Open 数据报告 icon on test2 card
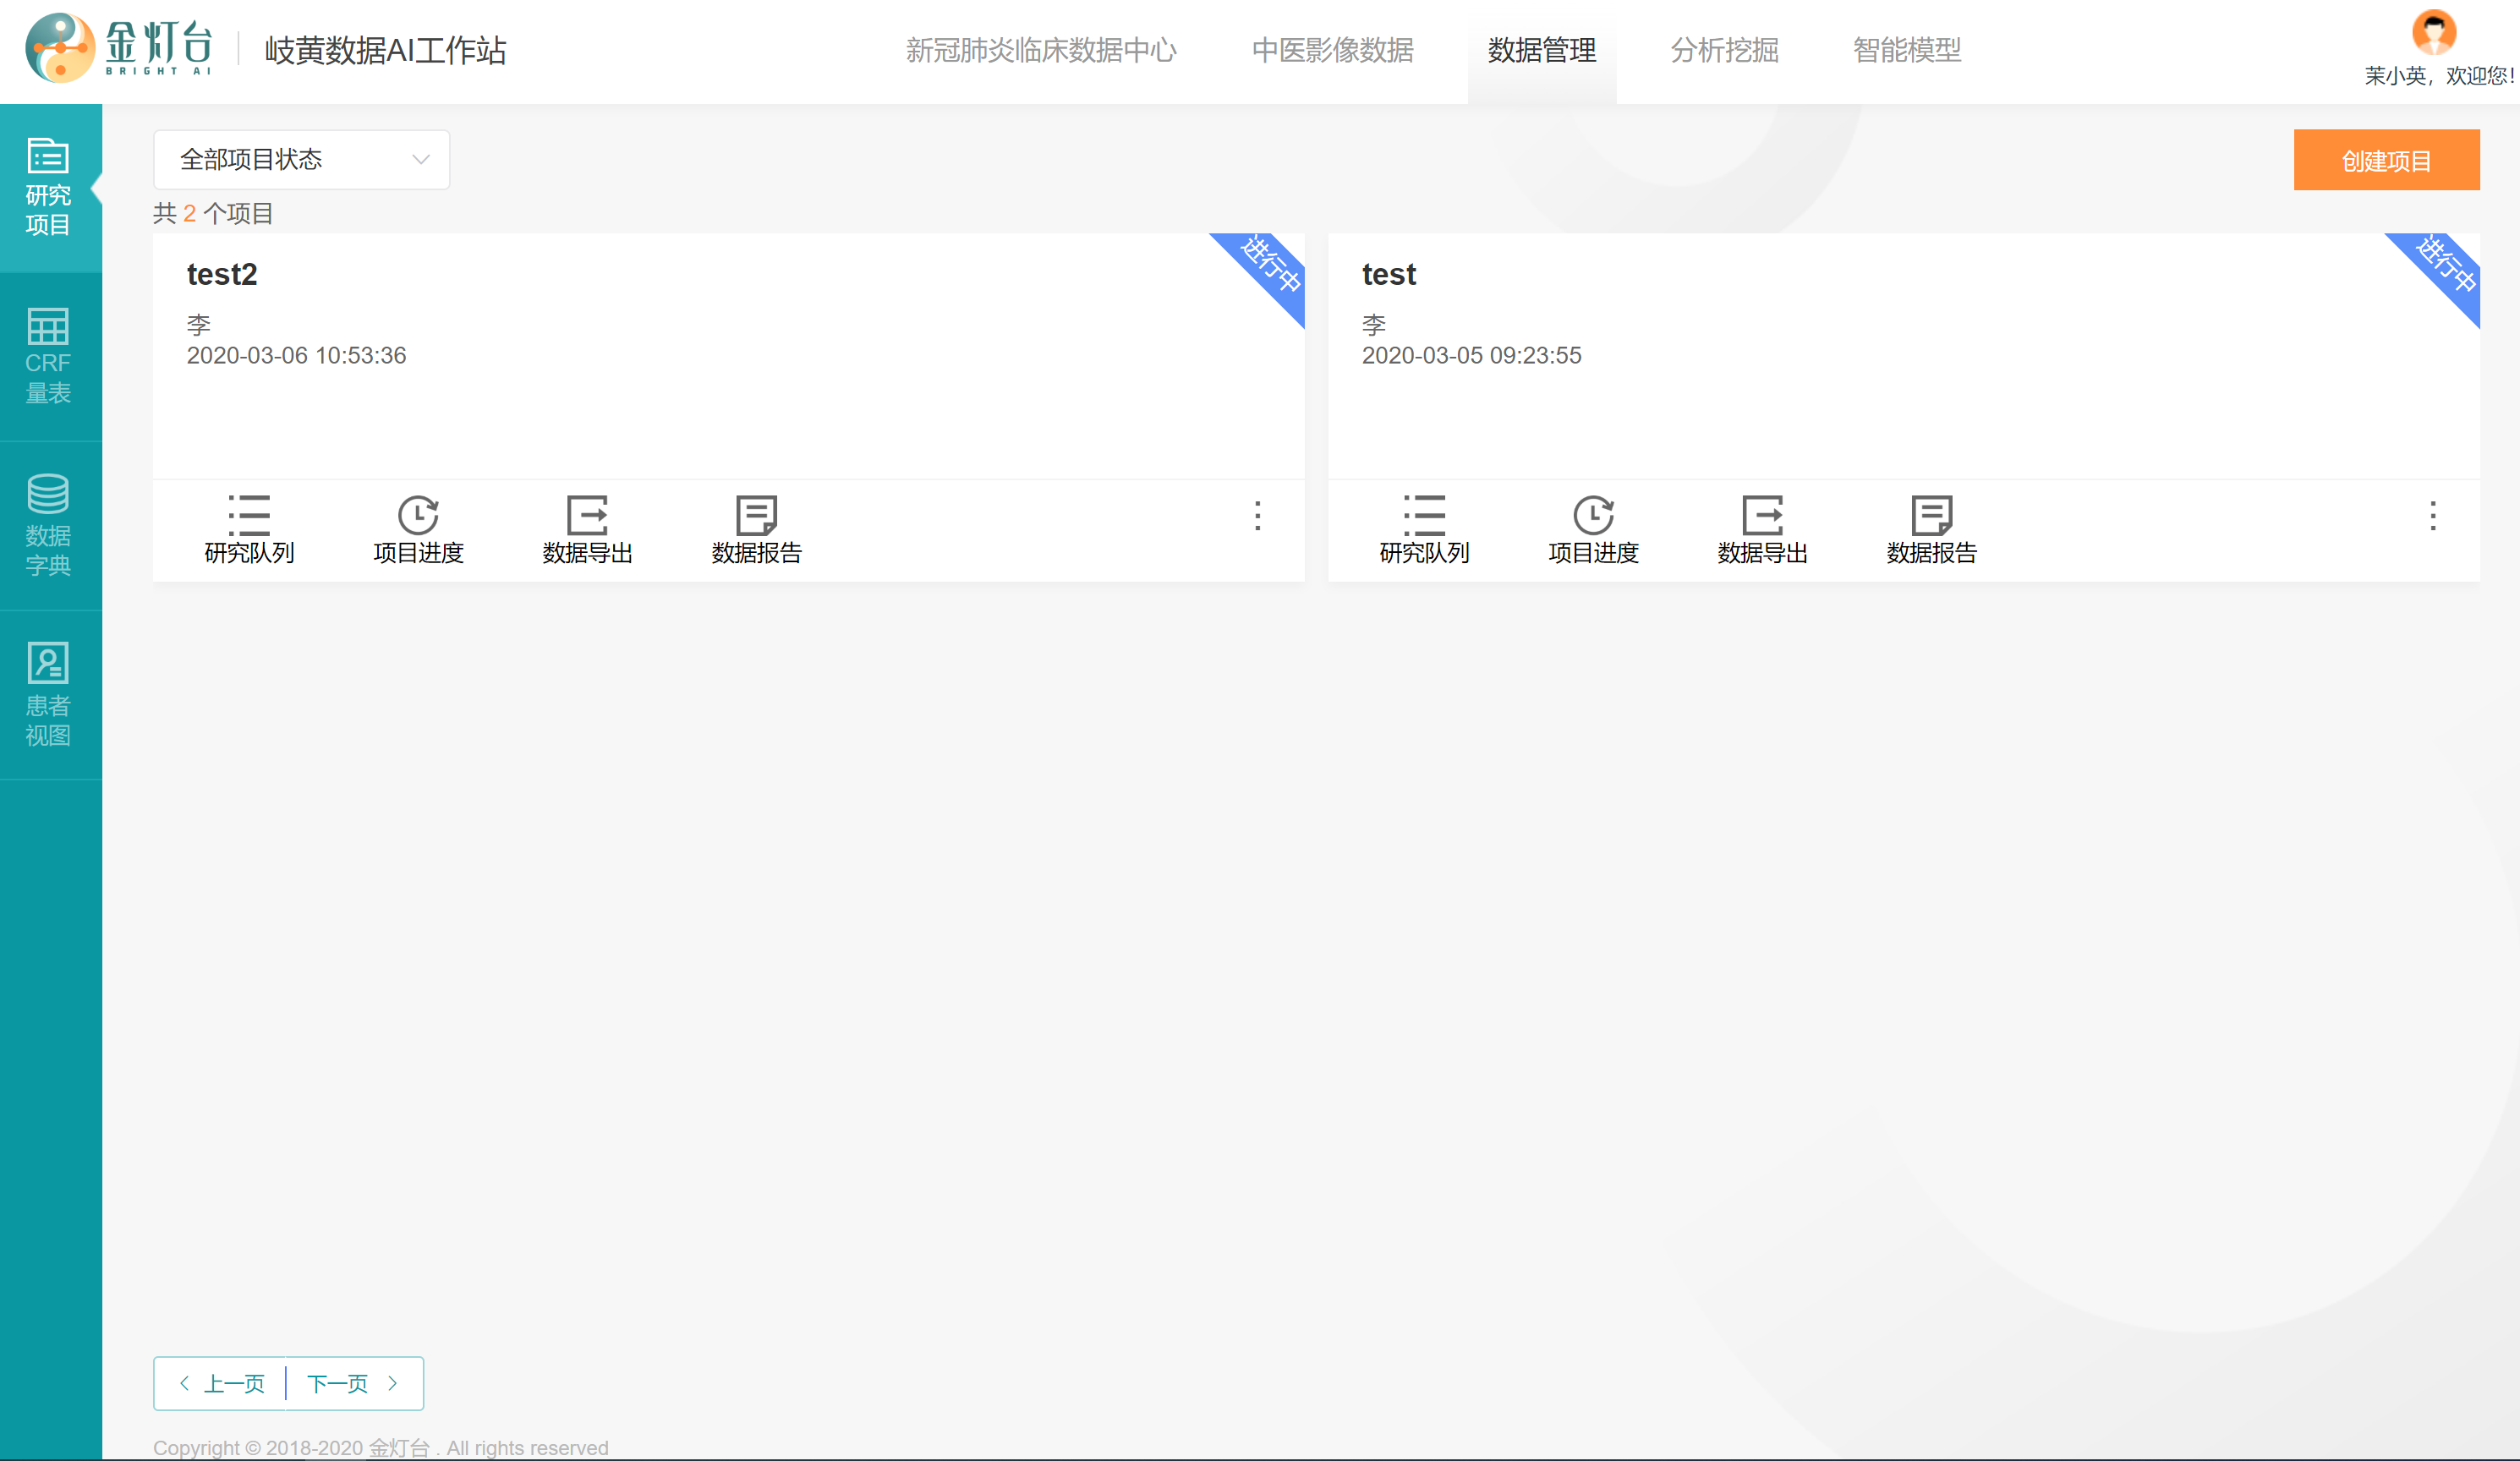Viewport: 2520px width, 1461px height. click(756, 516)
